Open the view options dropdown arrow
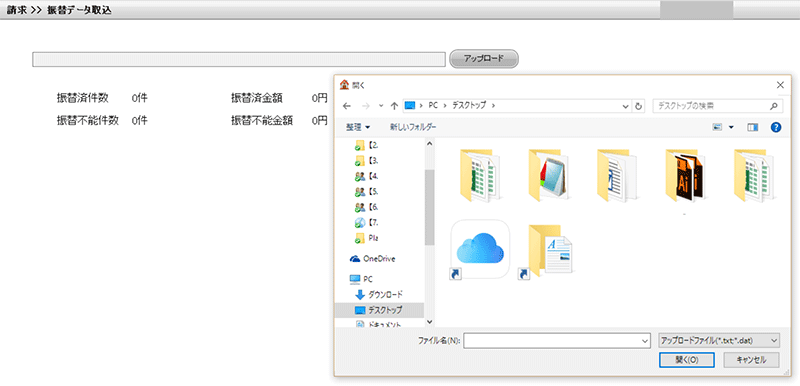 tap(731, 127)
